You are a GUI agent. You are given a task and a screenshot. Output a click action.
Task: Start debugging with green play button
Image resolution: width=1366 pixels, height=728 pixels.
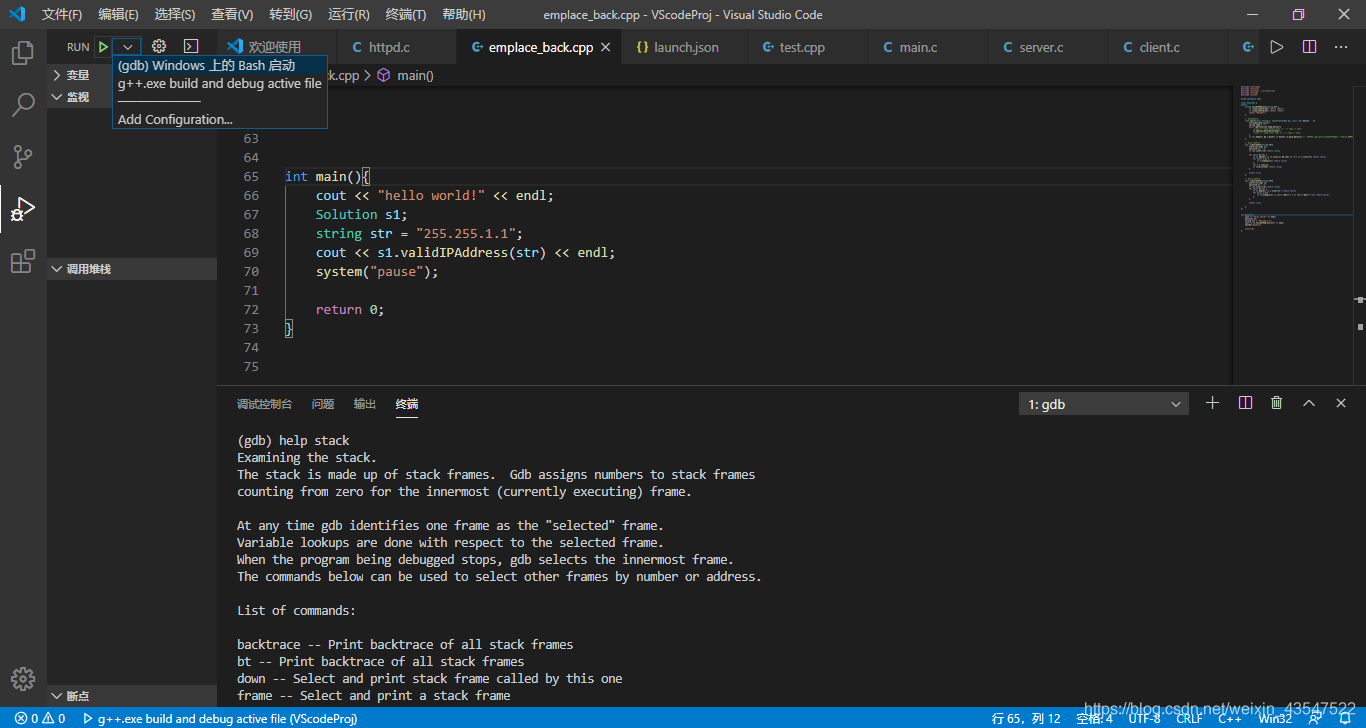point(102,47)
